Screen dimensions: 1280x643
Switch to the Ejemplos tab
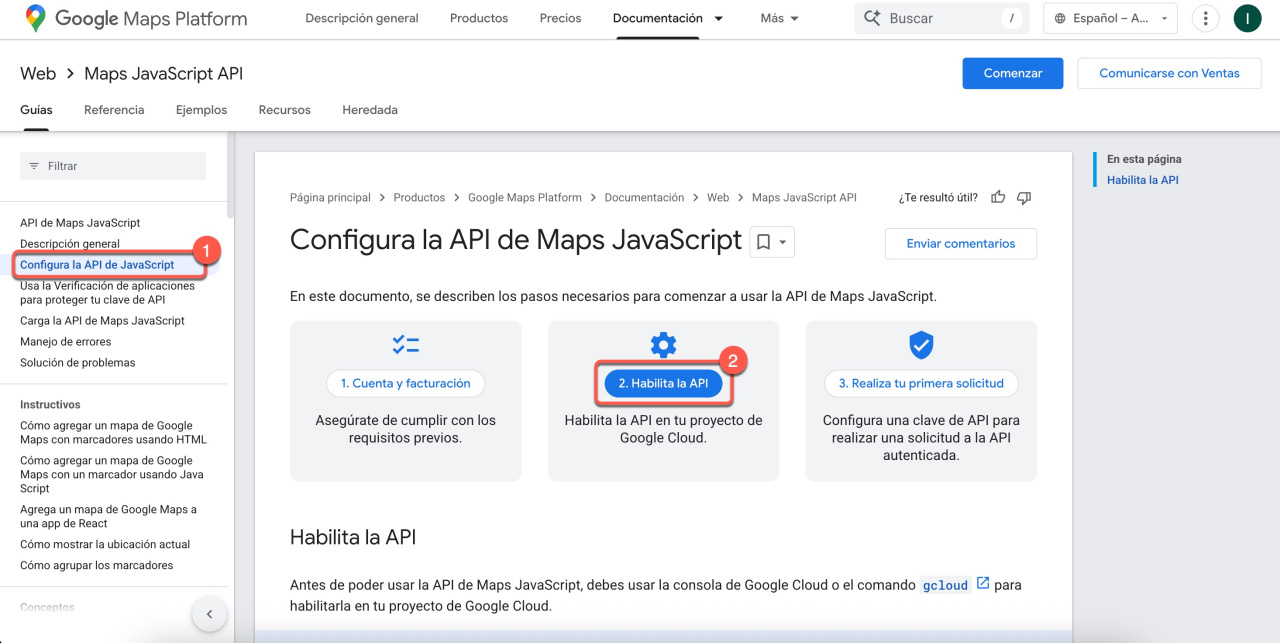201,110
